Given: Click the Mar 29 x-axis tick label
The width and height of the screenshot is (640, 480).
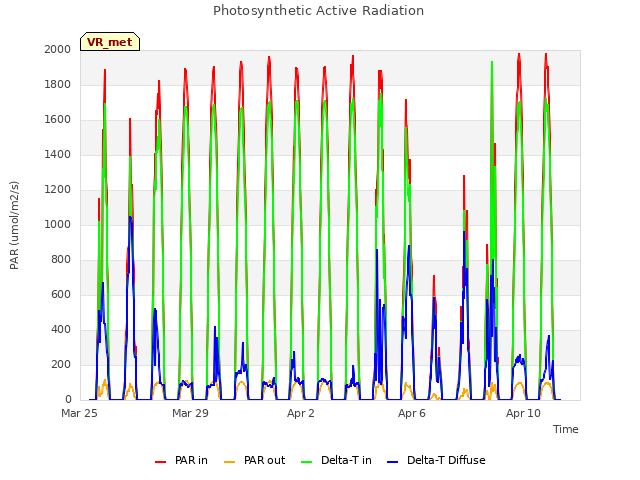Looking at the screenshot, I should point(190,413).
